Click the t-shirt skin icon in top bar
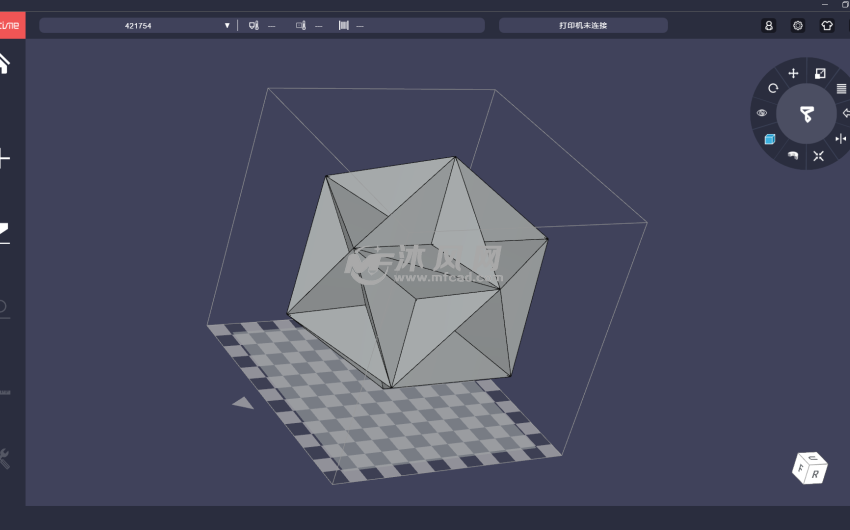The image size is (850, 530). pyautogui.click(x=827, y=25)
